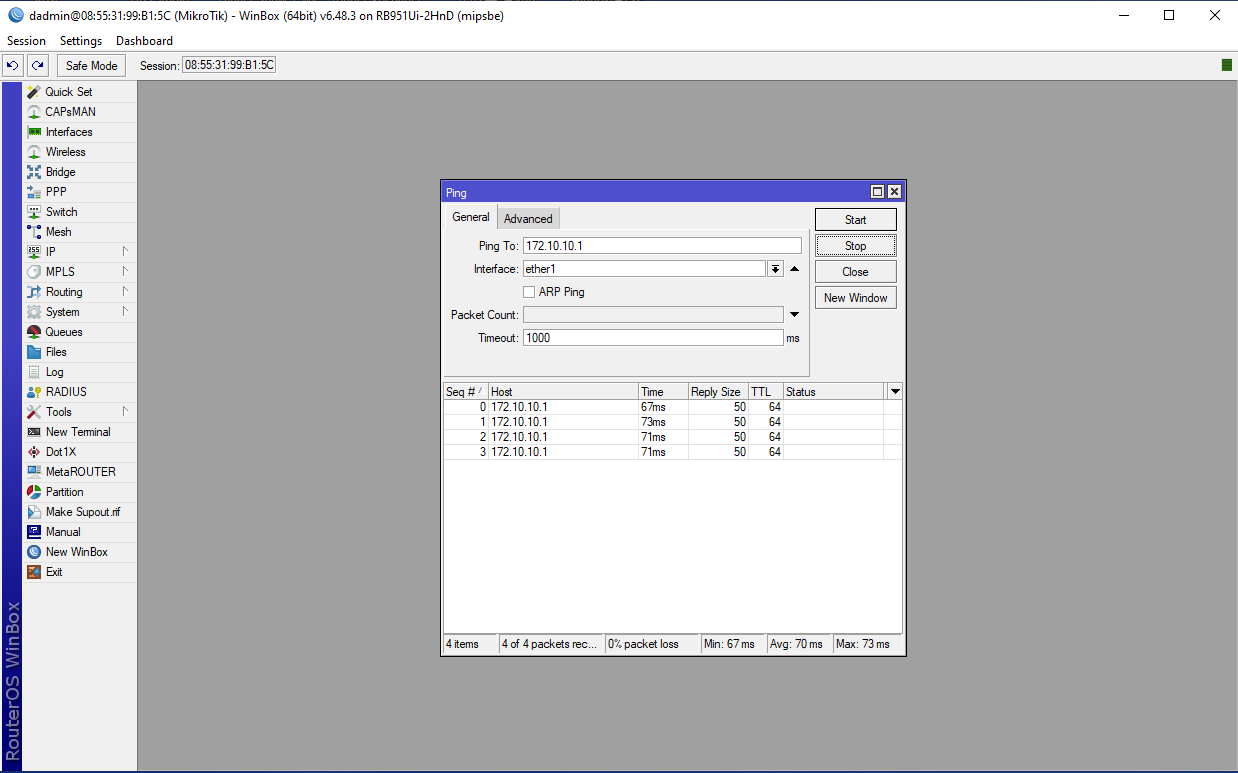Click the Close button in Ping dialog

pos(856,272)
